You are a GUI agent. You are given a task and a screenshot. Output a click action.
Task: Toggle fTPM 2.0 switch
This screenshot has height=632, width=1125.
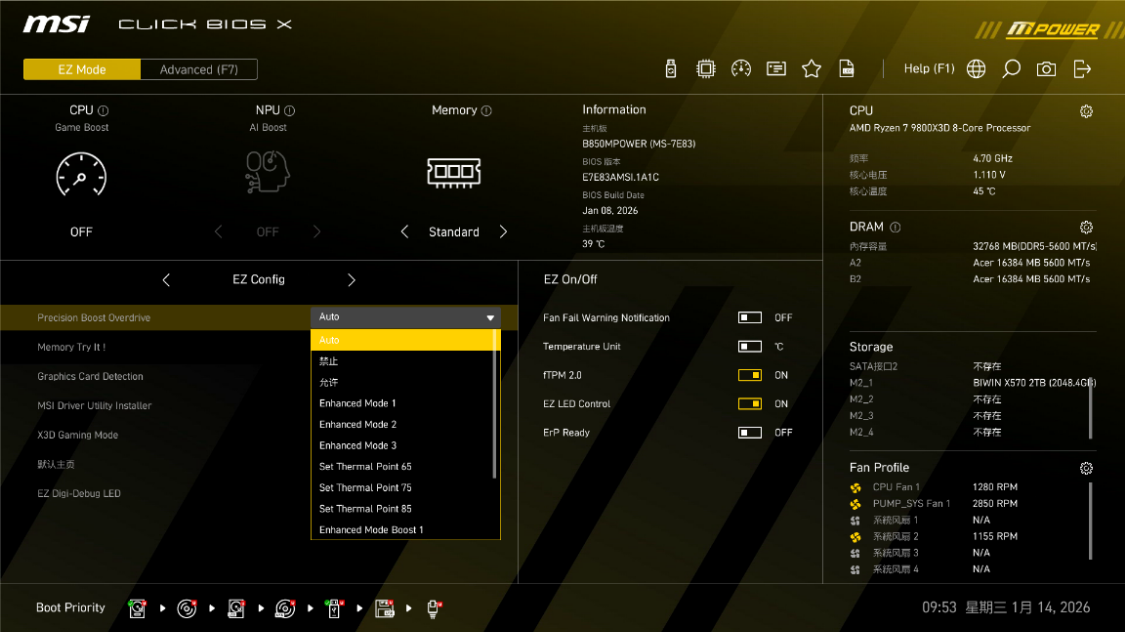[750, 375]
